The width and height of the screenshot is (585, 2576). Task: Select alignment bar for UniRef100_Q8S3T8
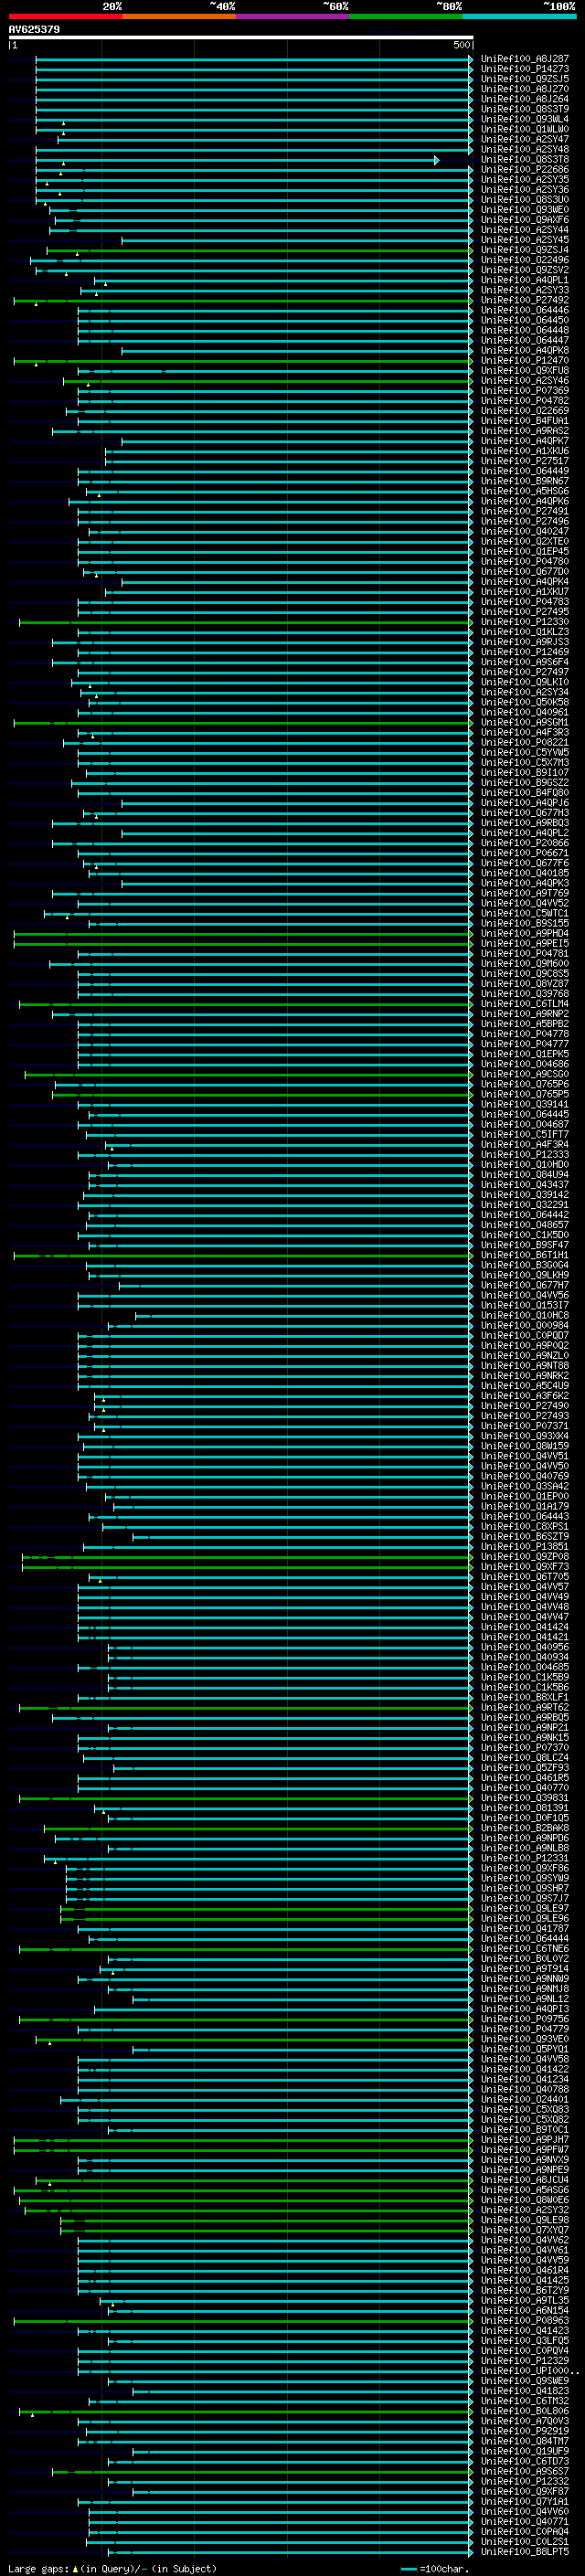[236, 160]
